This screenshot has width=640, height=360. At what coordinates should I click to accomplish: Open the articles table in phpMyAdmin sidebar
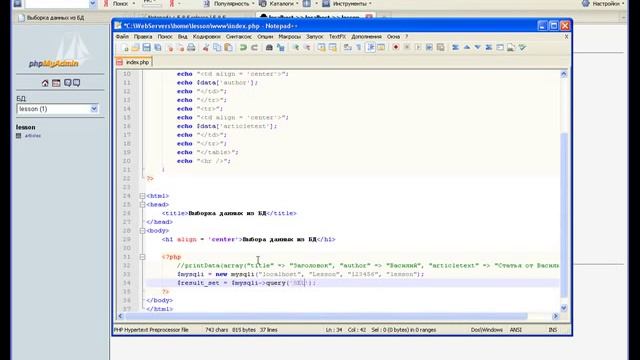[x=33, y=136]
